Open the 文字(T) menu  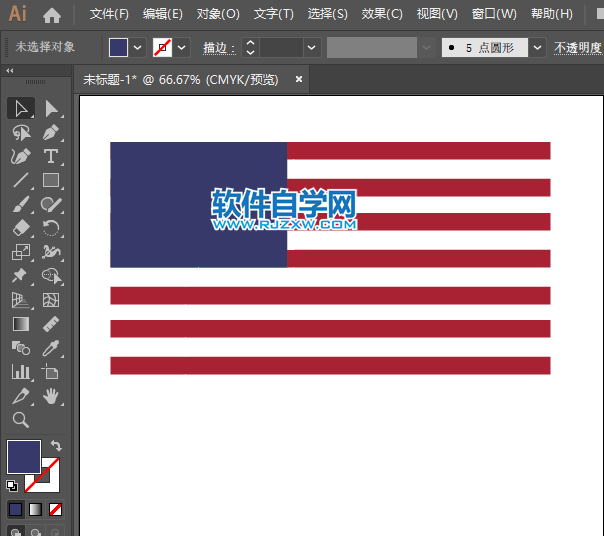pos(273,14)
